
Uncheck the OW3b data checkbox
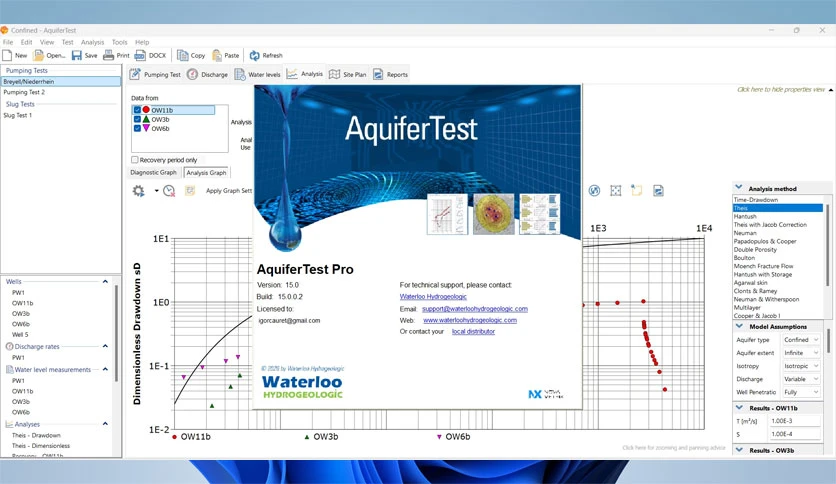click(137, 119)
